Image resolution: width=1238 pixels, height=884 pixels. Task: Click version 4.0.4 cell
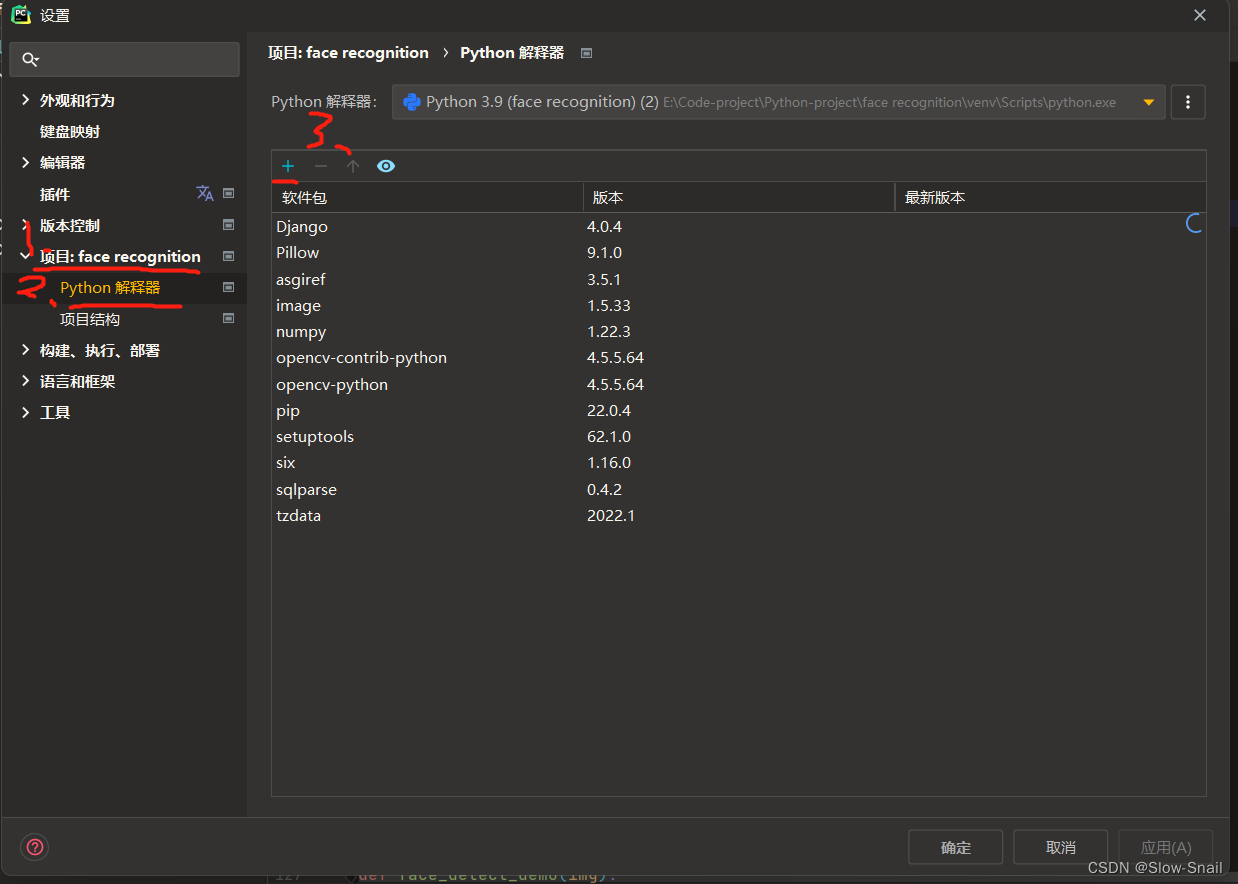pyautogui.click(x=604, y=226)
